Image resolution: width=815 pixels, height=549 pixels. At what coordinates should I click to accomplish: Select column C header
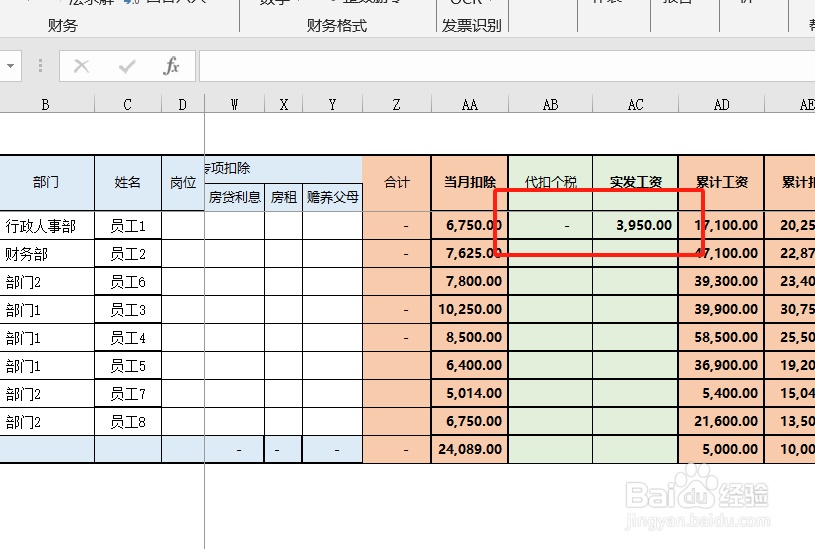tap(128, 104)
